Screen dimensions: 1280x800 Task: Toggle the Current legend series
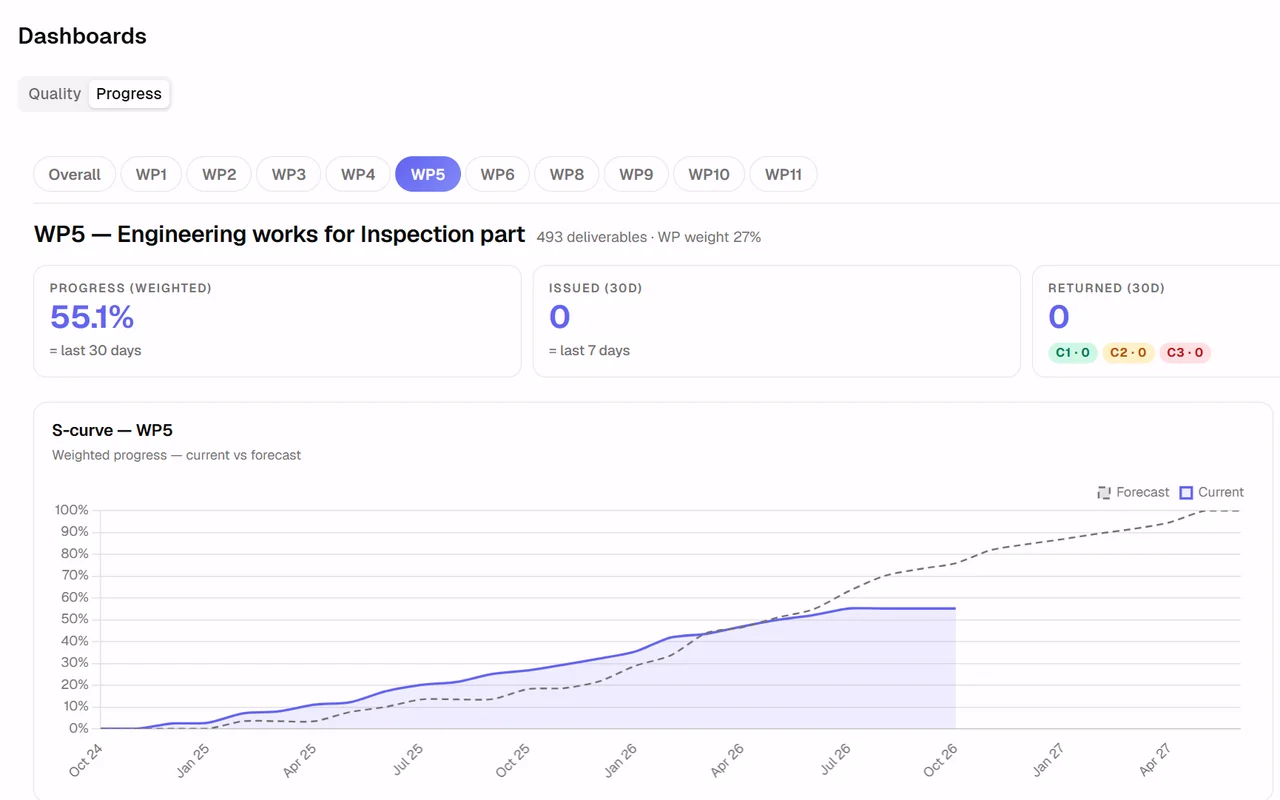1212,492
